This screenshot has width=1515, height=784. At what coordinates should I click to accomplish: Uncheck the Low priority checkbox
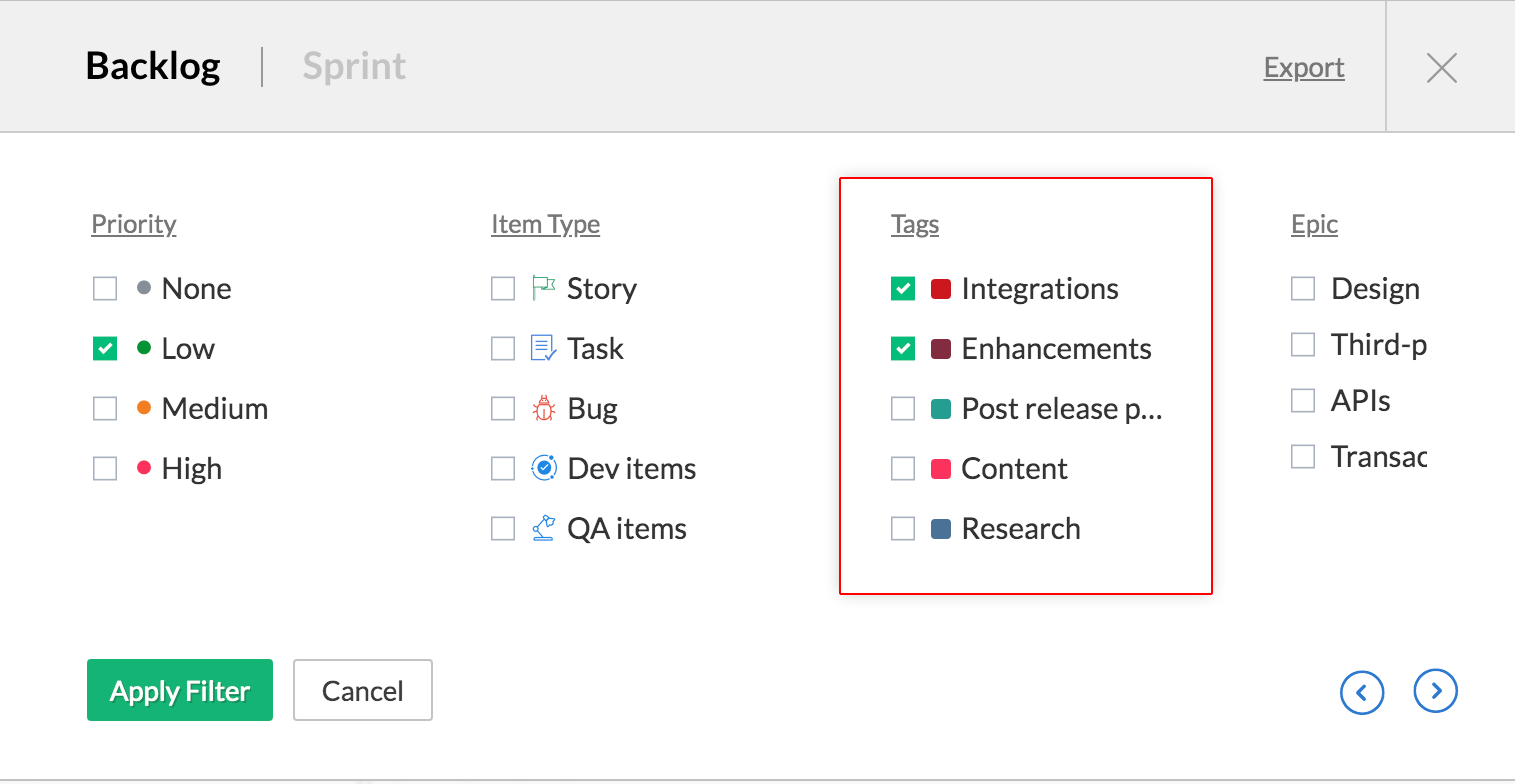pyautogui.click(x=105, y=349)
